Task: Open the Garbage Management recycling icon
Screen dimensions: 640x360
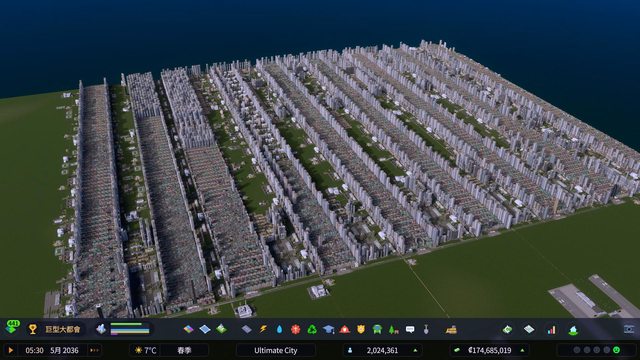Action: 312,329
